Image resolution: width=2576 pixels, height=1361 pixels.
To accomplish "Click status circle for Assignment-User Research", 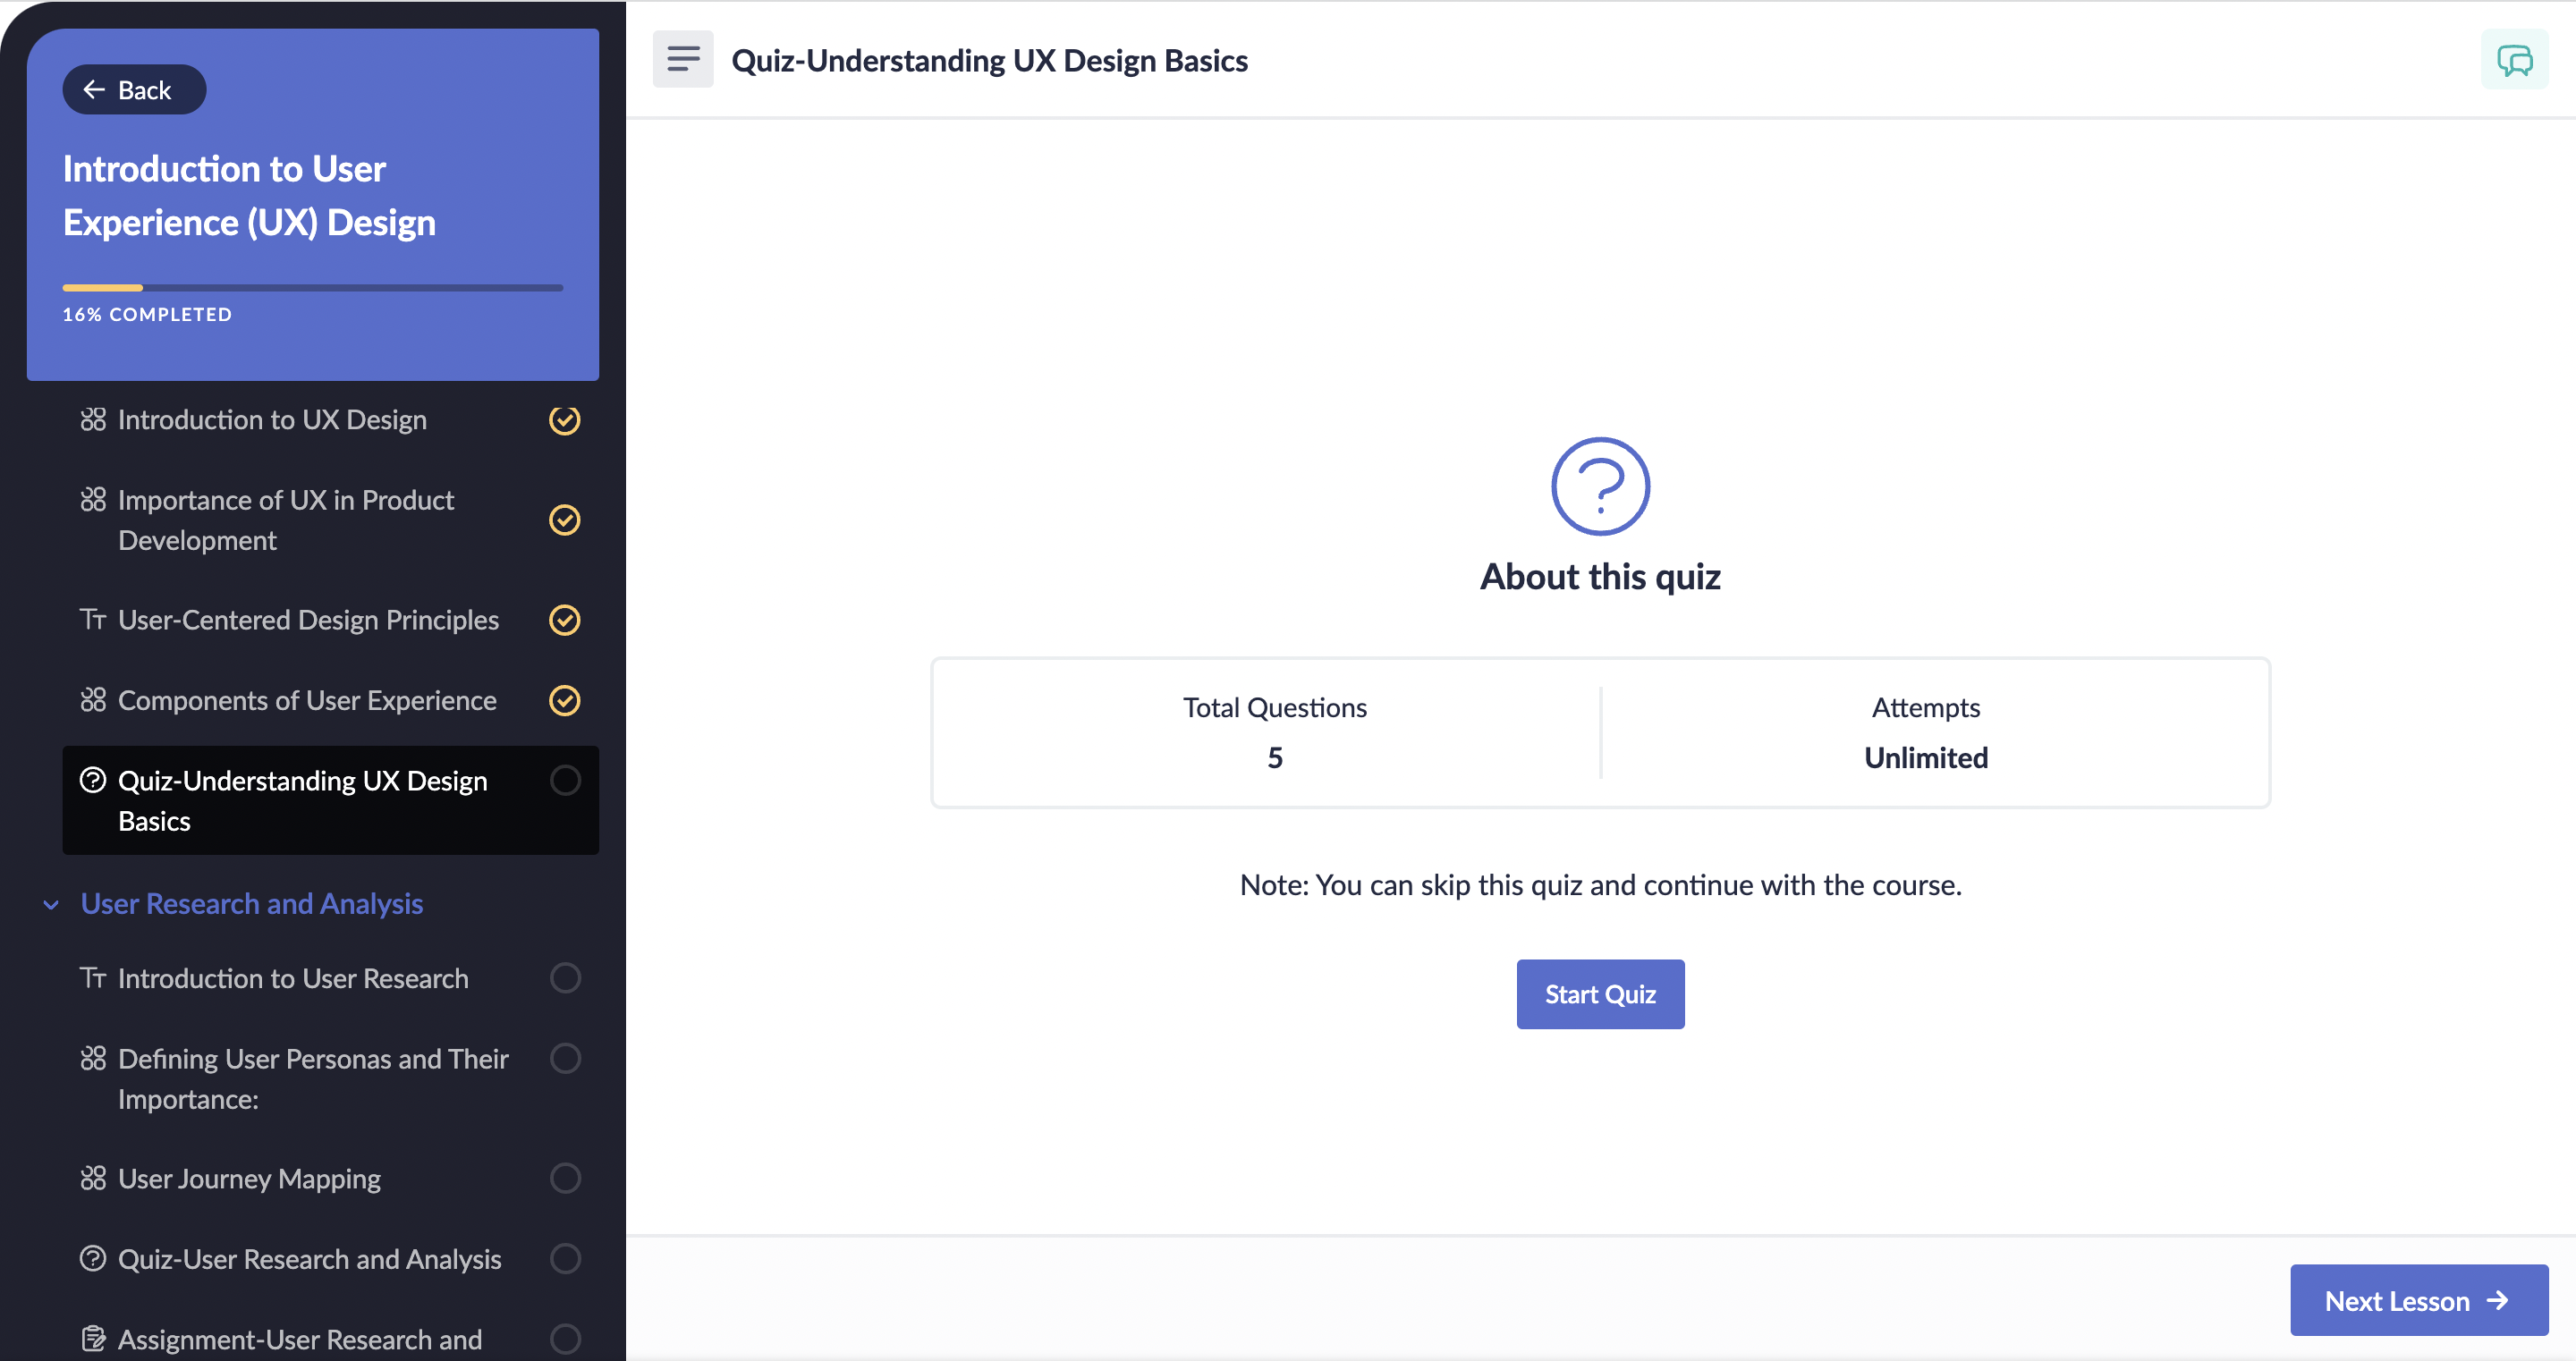I will point(565,1338).
